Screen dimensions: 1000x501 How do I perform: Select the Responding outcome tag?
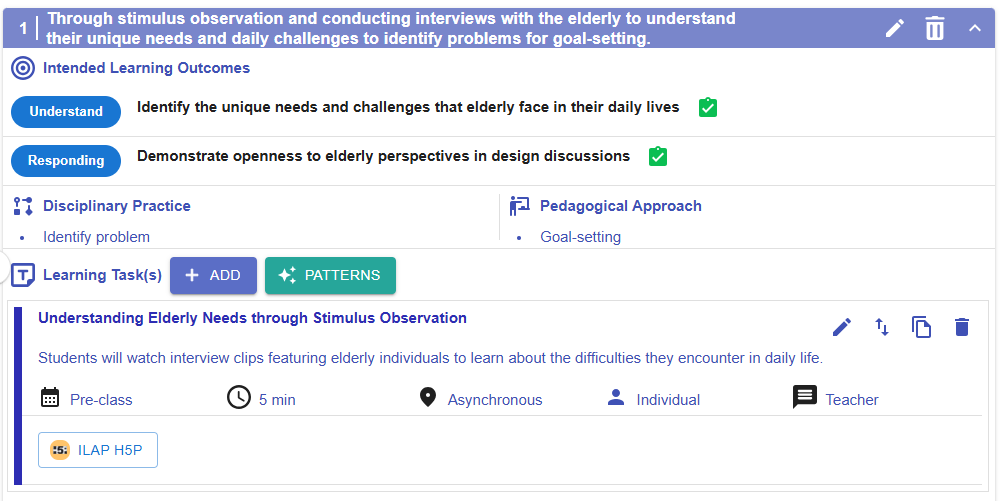[x=66, y=161]
